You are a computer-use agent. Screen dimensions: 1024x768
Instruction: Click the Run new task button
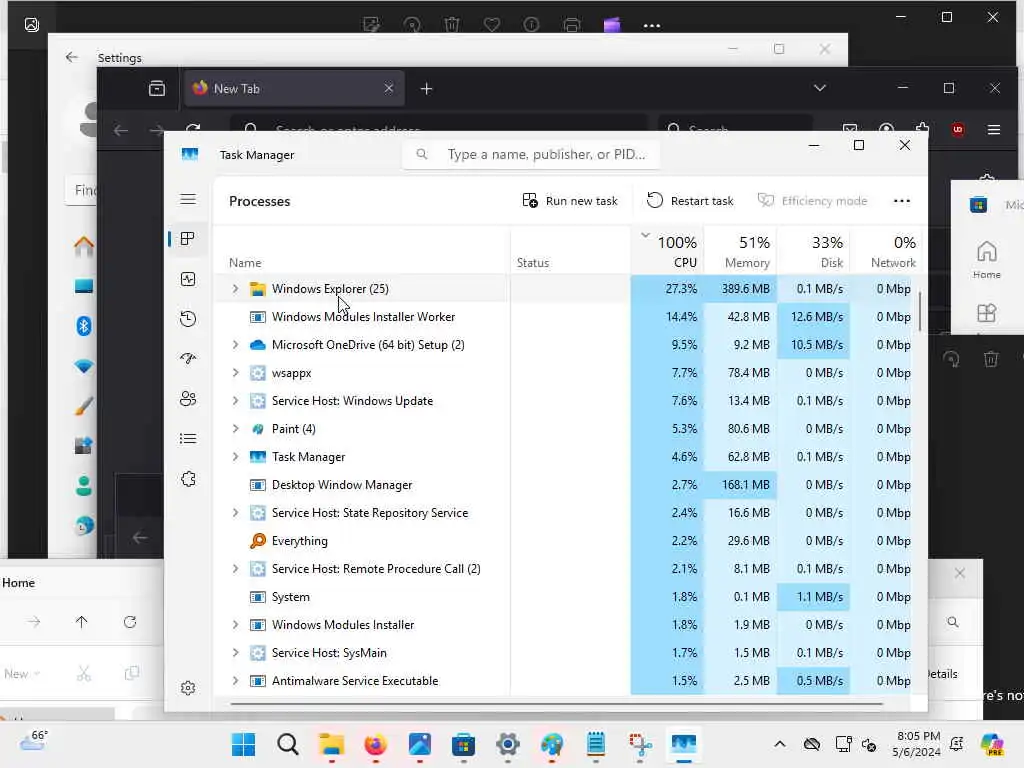pos(570,201)
